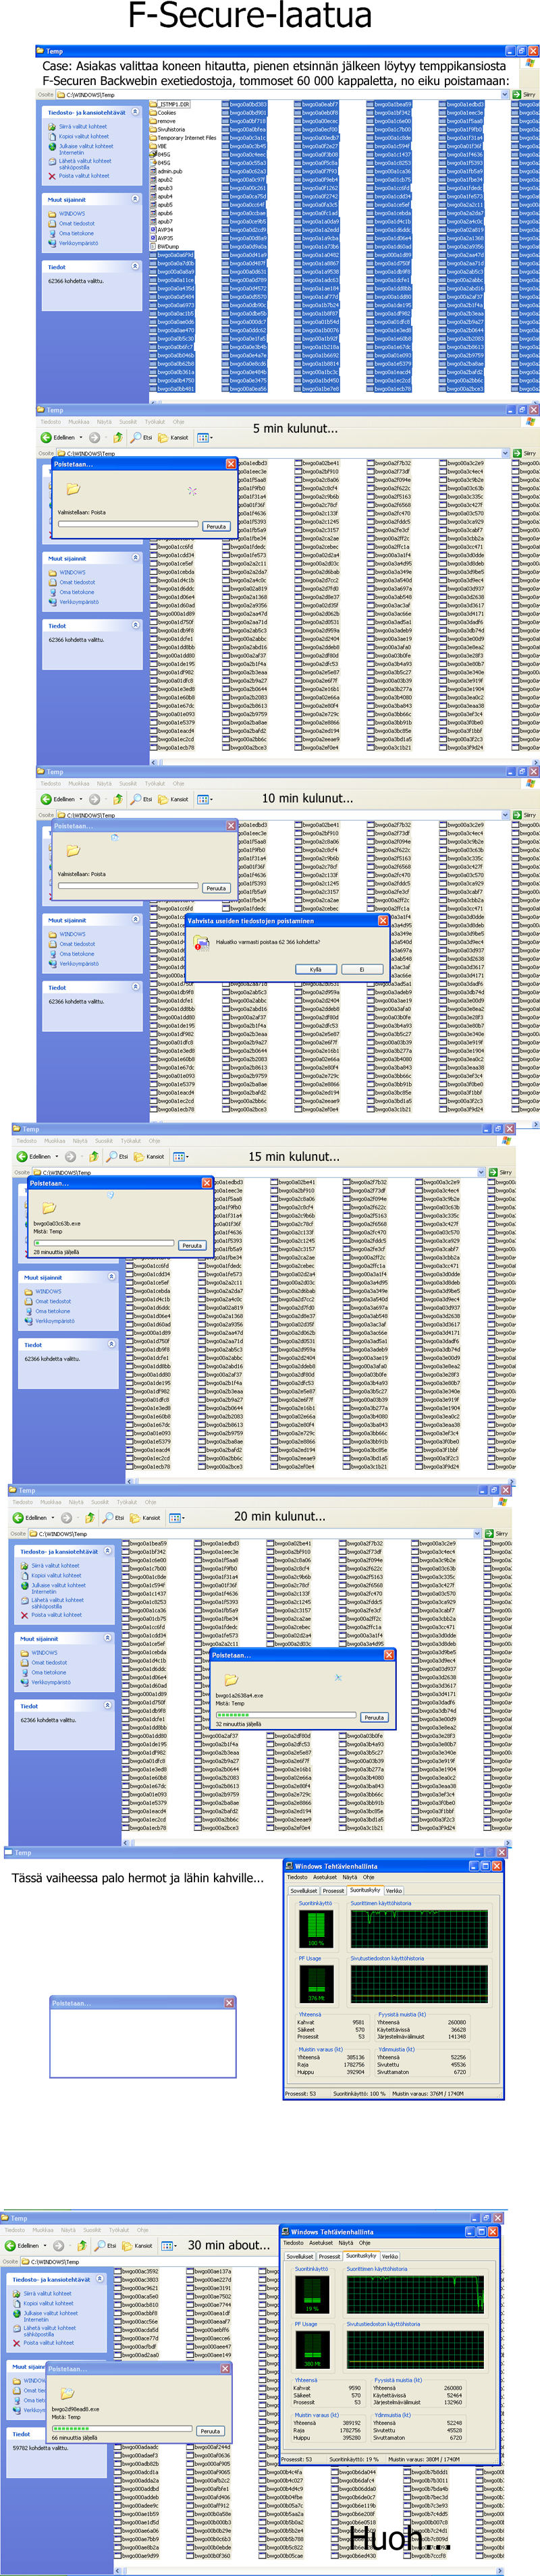The width and height of the screenshot is (540, 2576).
Task: Open Edellinen history dropdown in '15 min kulunut' toolbar
Action: pos(56,1157)
